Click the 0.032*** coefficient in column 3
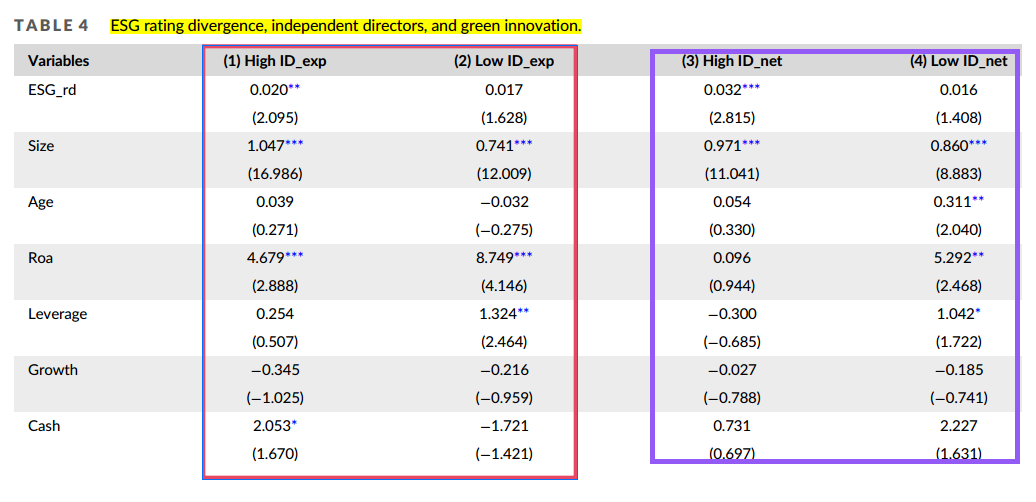1036x502 pixels. [x=732, y=90]
